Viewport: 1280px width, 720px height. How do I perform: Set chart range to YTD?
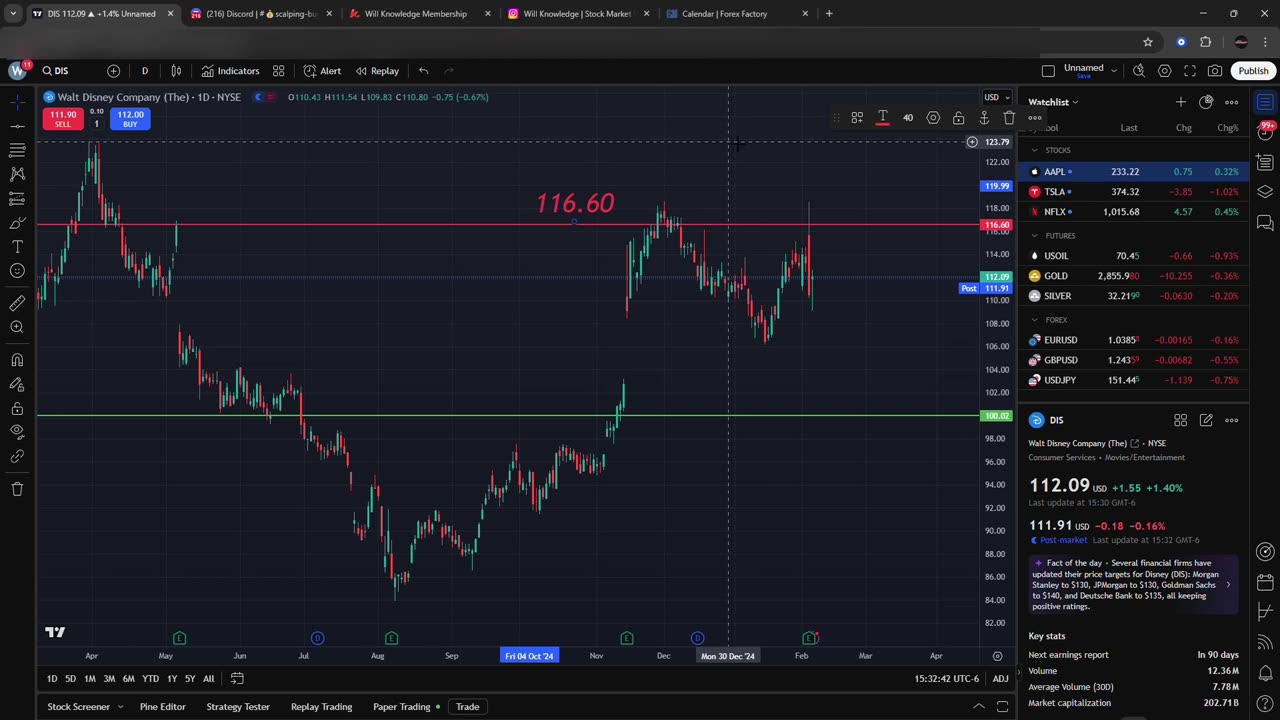pos(150,679)
